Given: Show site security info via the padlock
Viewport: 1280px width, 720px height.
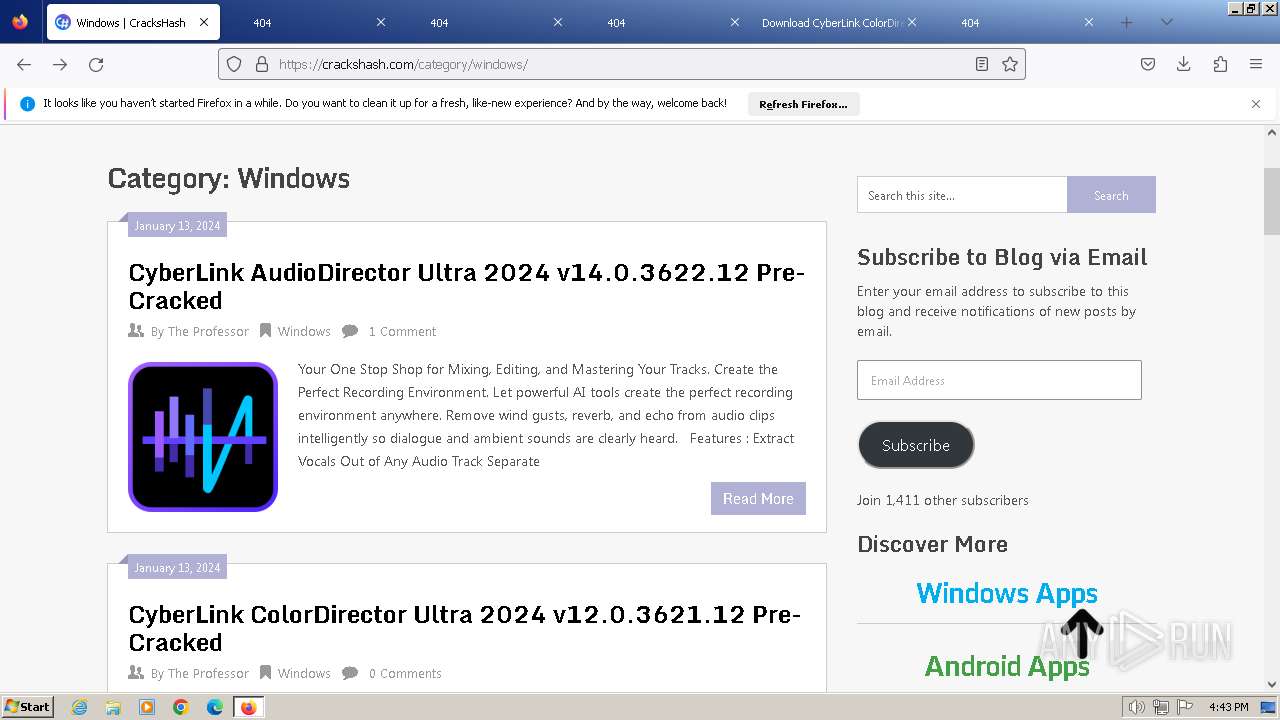Looking at the screenshot, I should point(262,64).
